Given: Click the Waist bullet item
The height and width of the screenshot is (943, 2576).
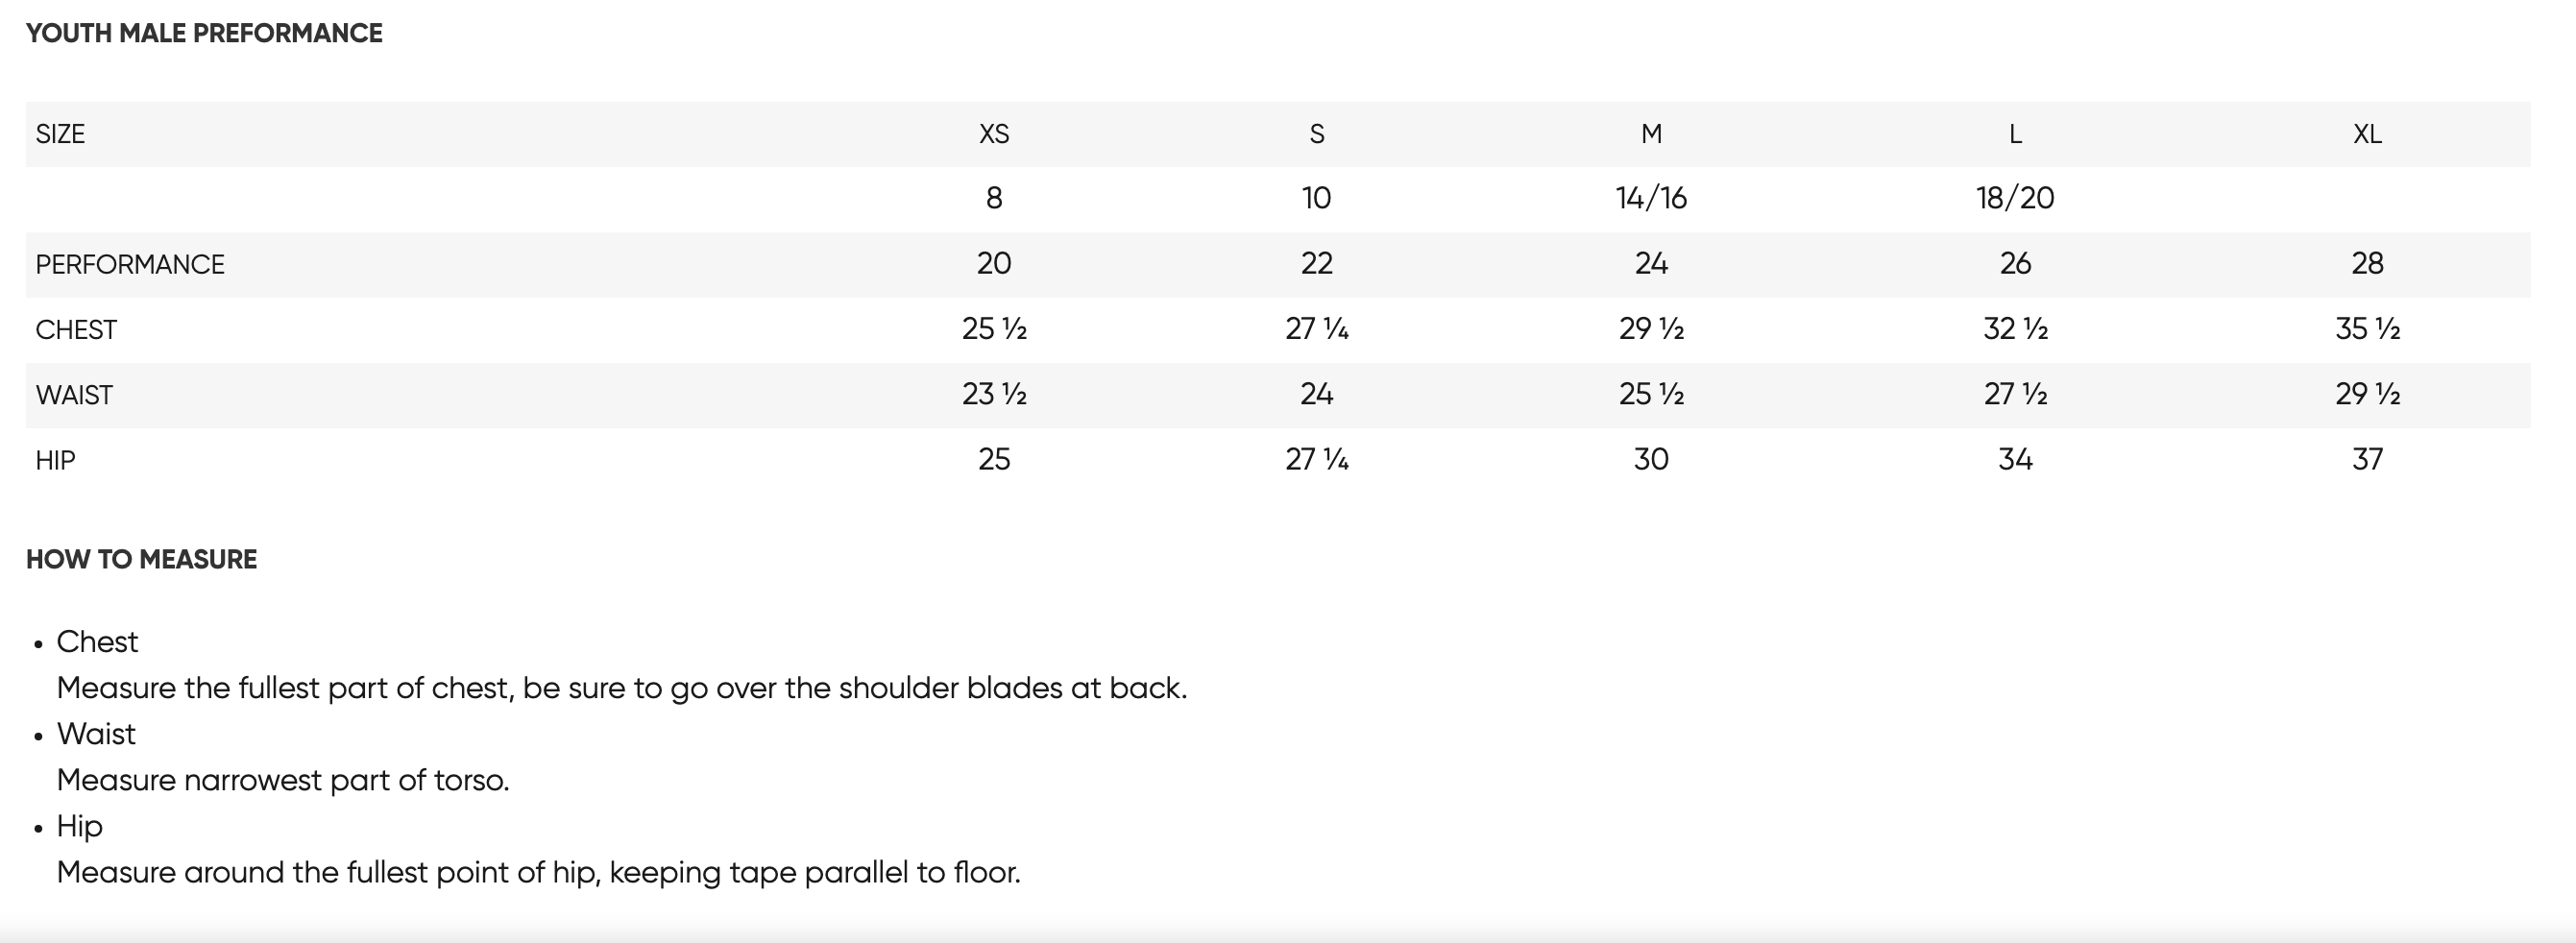Looking at the screenshot, I should (96, 734).
